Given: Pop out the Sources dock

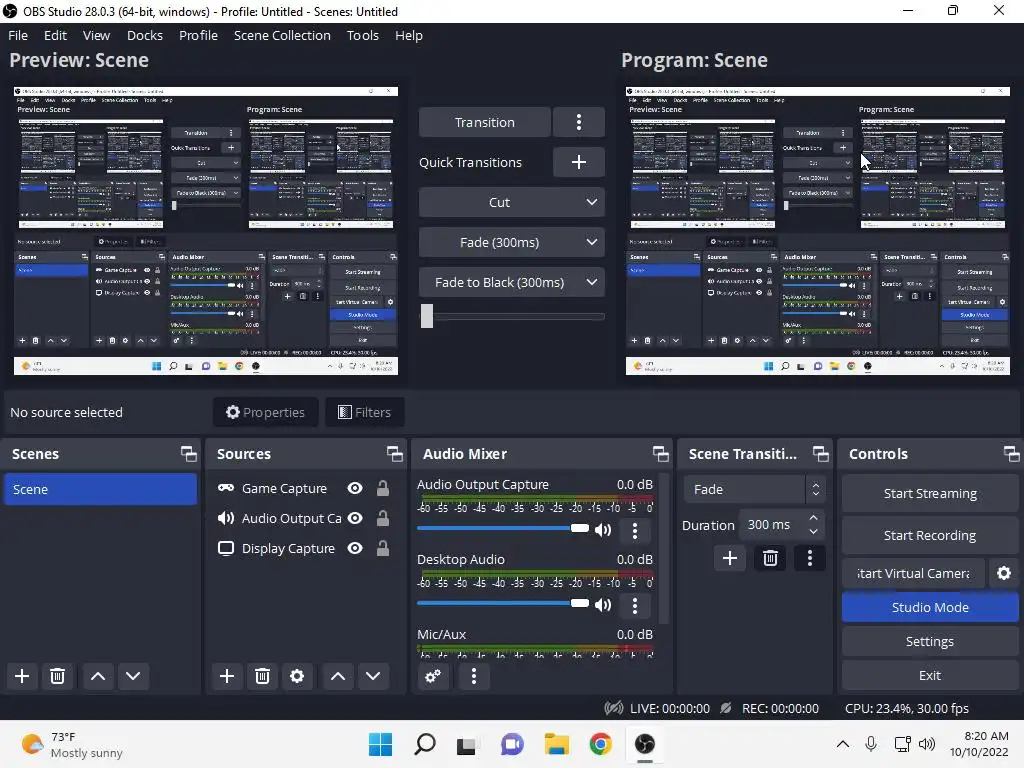Looking at the screenshot, I should coord(394,453).
